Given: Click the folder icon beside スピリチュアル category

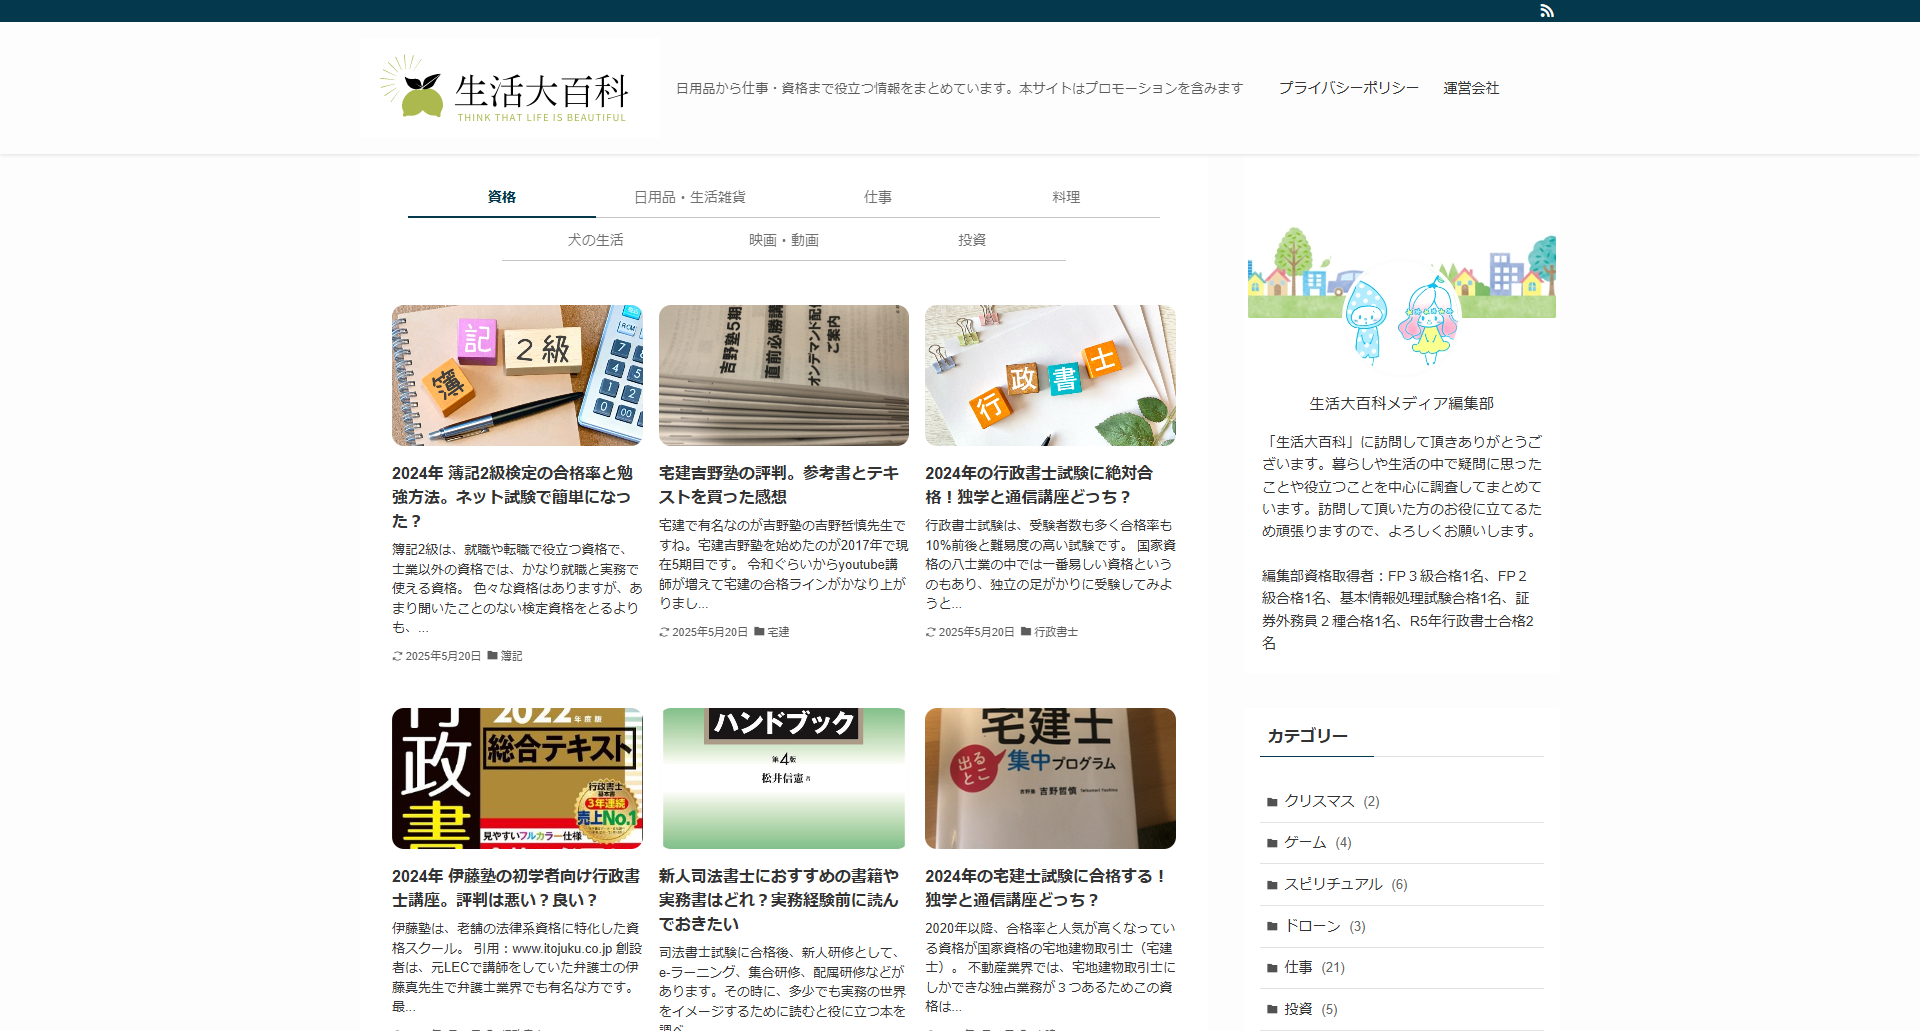Looking at the screenshot, I should pos(1272,885).
